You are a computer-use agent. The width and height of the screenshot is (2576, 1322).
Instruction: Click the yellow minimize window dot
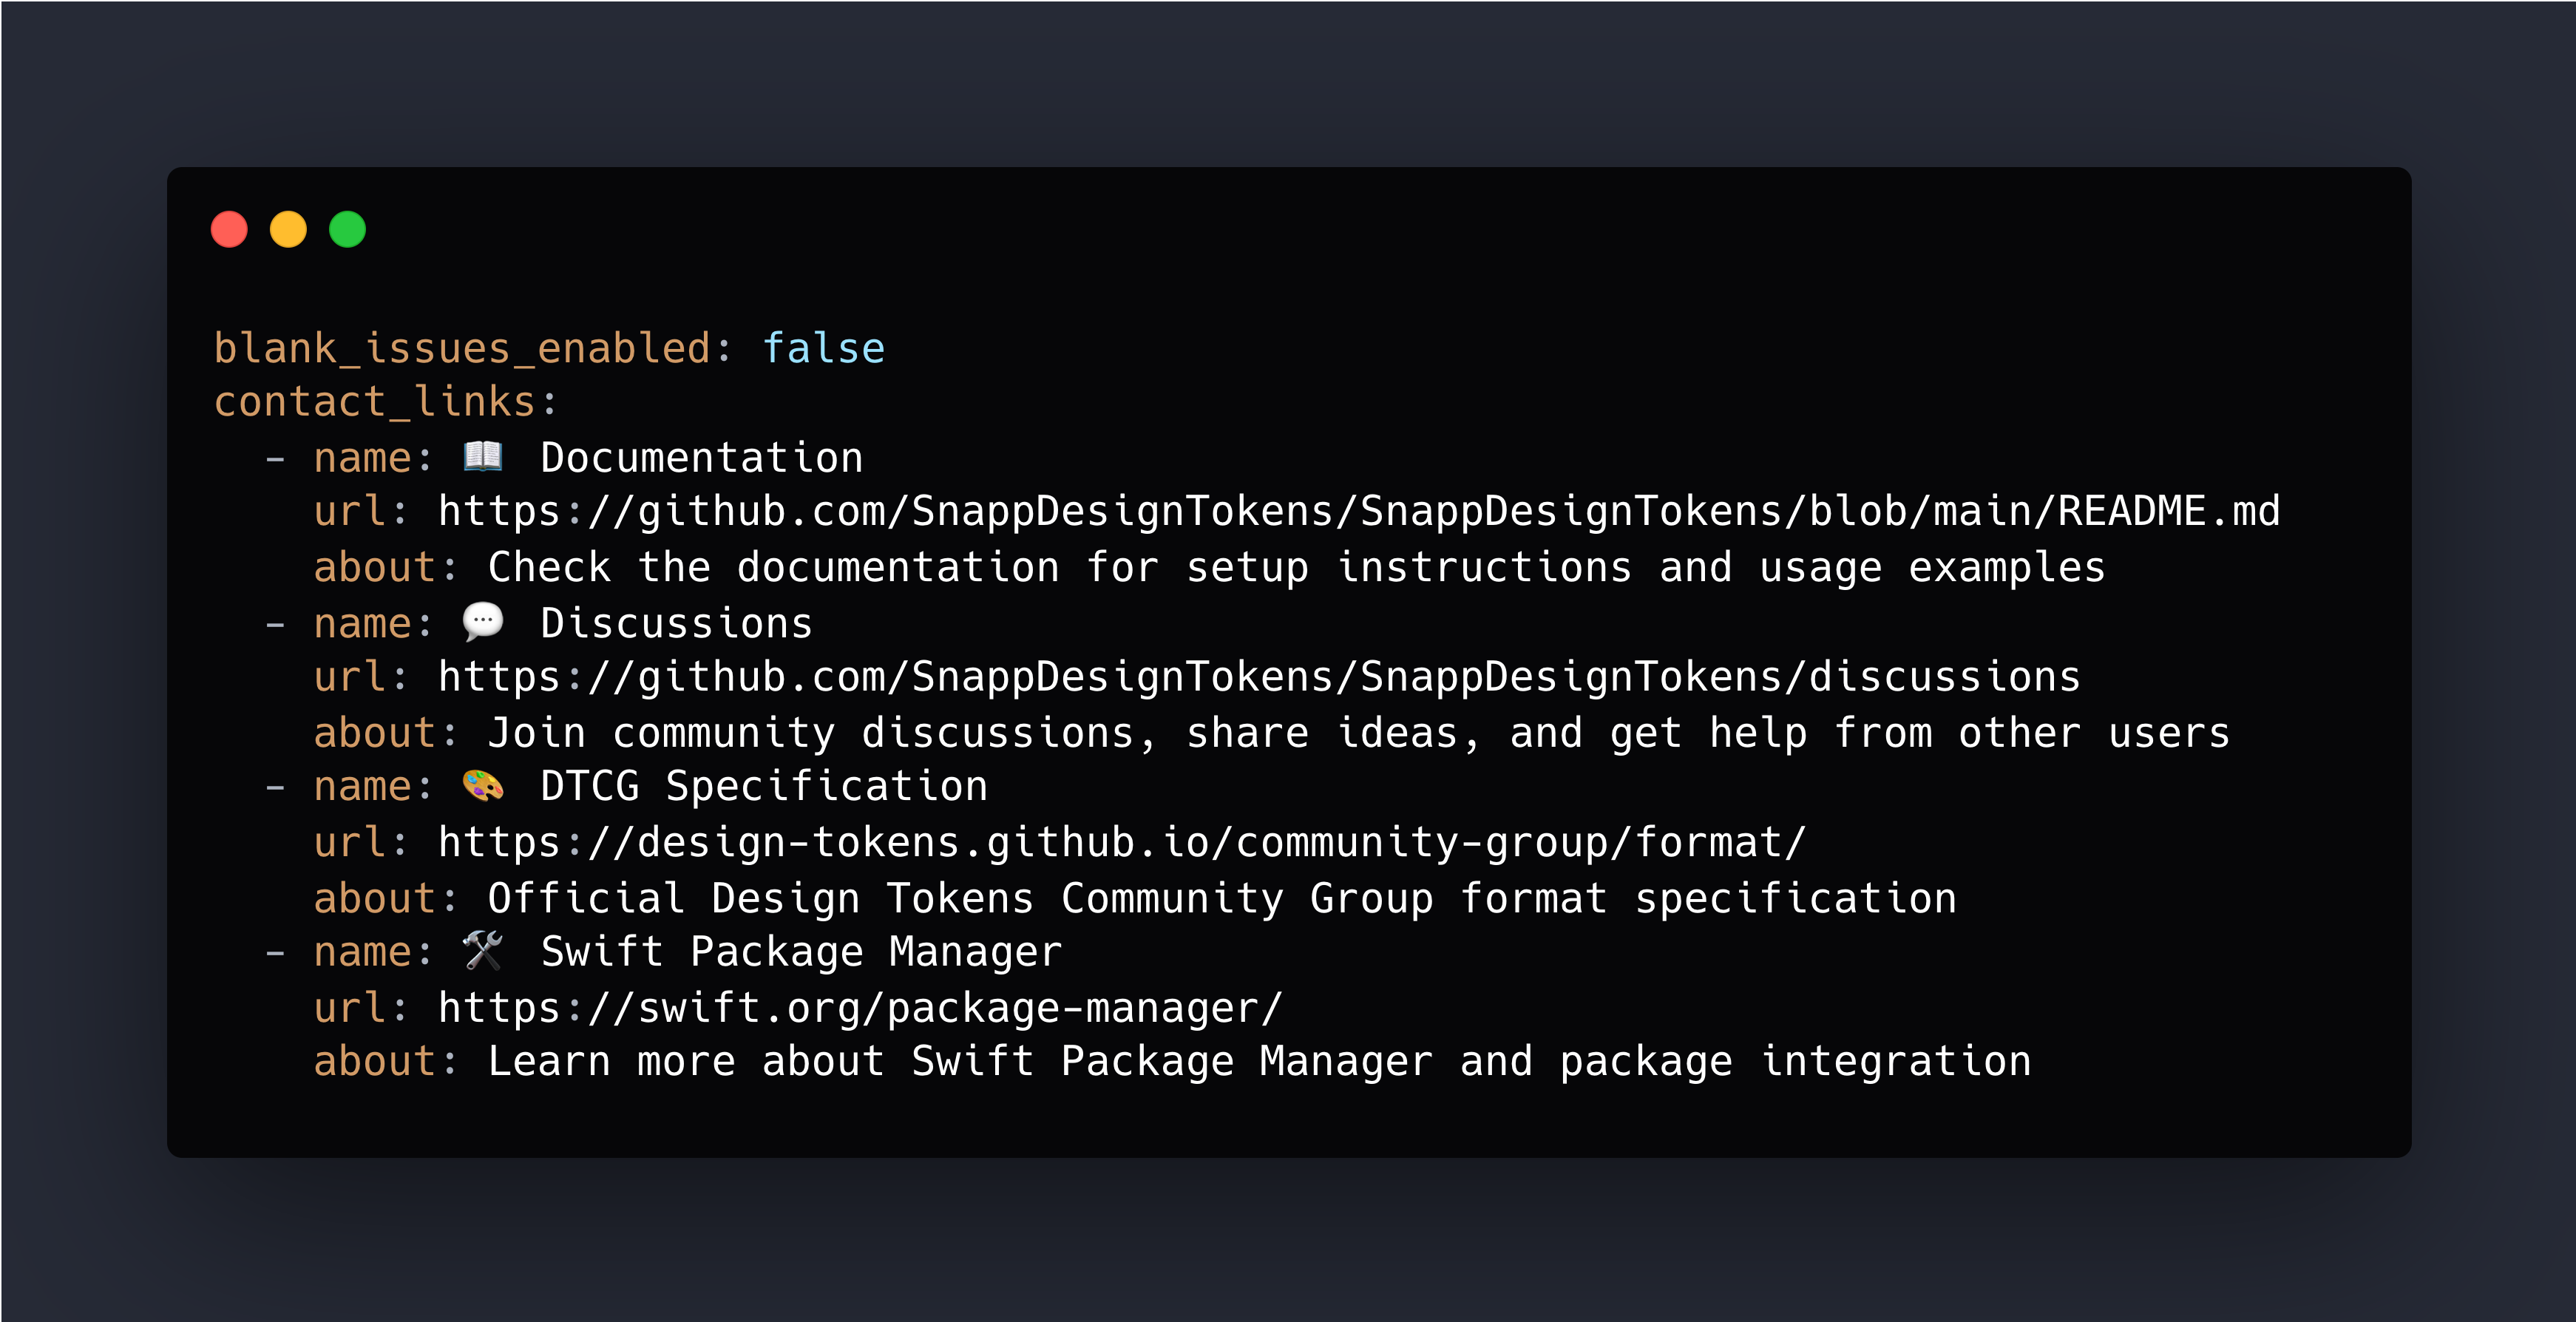click(x=288, y=229)
